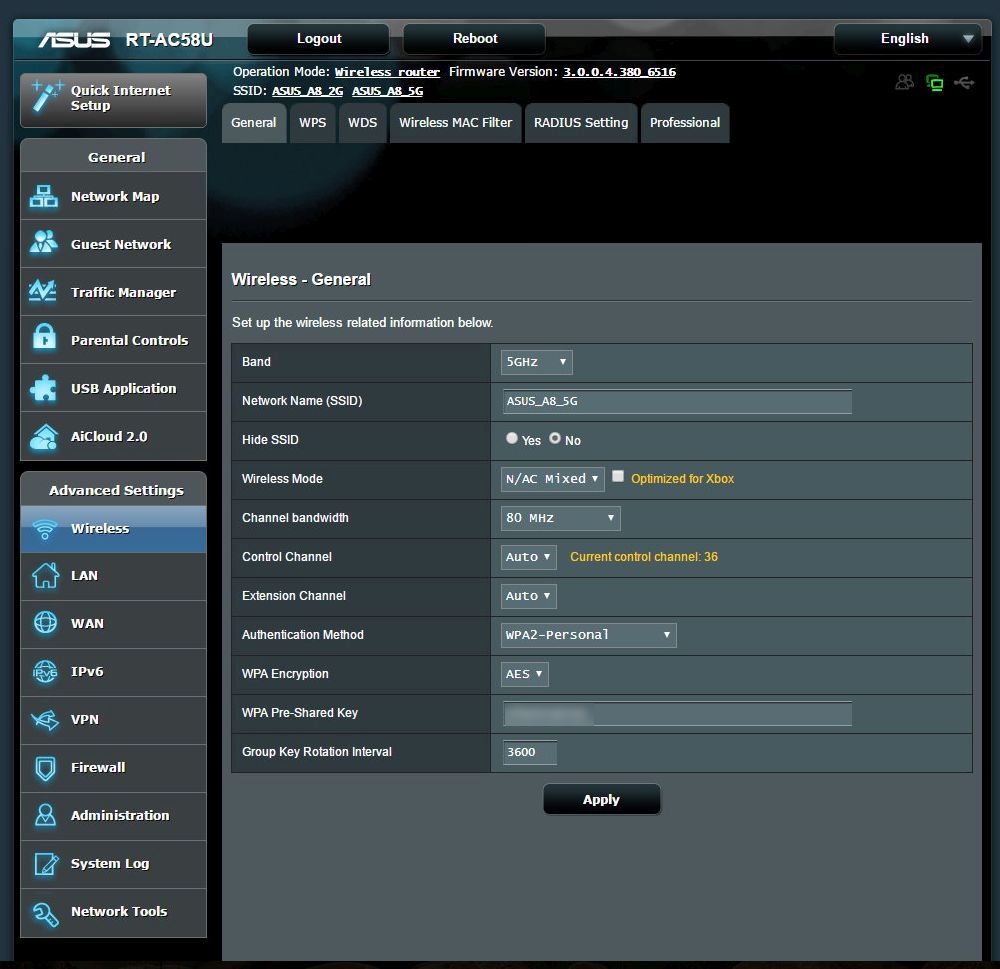Image resolution: width=1000 pixels, height=969 pixels.
Task: Click the Traffic Manager chart icon
Action: (x=43, y=291)
